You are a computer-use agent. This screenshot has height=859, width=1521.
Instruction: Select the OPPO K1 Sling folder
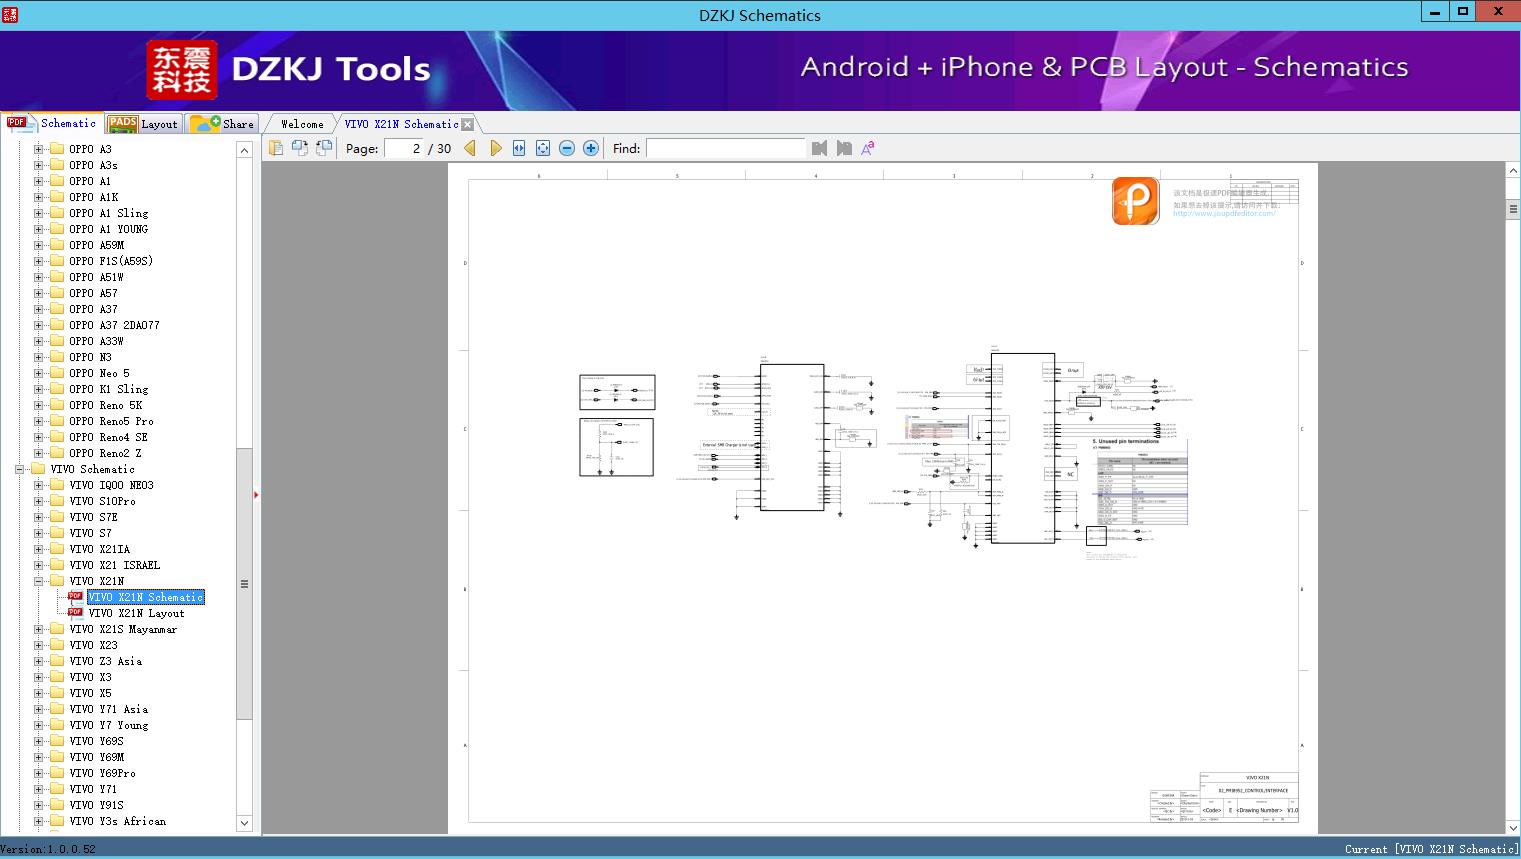tap(108, 389)
